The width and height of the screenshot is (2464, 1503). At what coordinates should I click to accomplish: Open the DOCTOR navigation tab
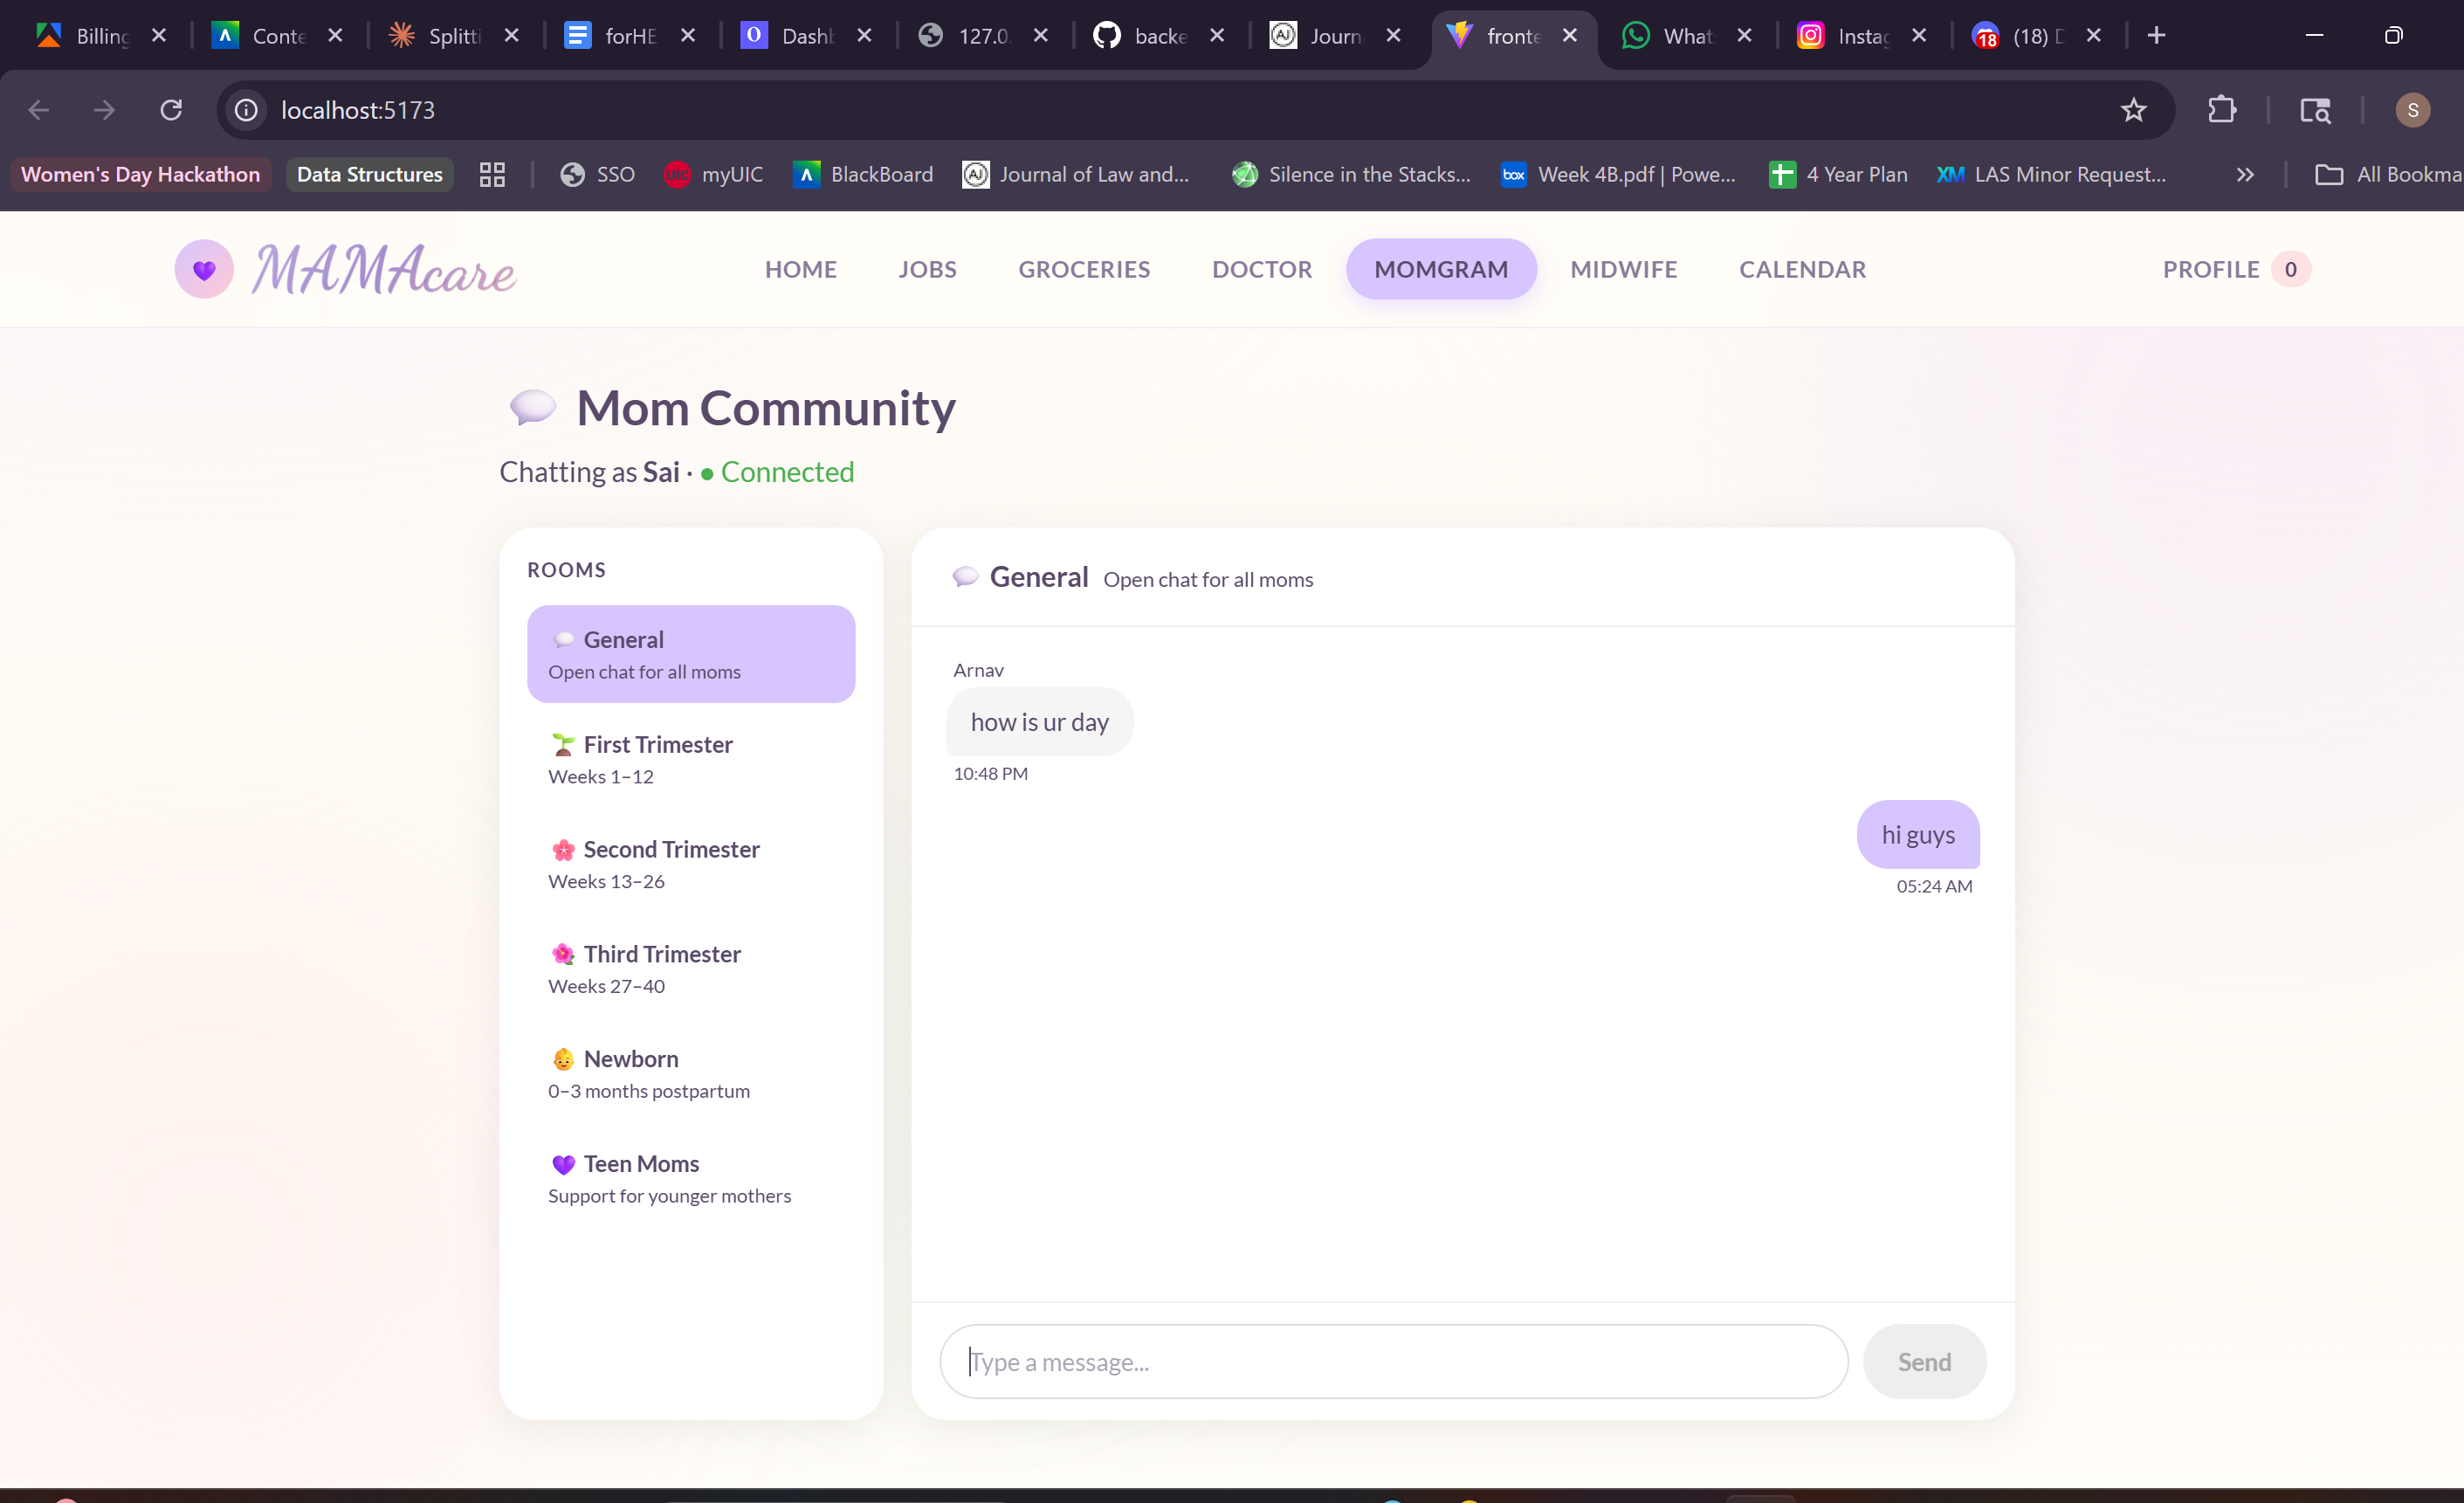point(1261,269)
